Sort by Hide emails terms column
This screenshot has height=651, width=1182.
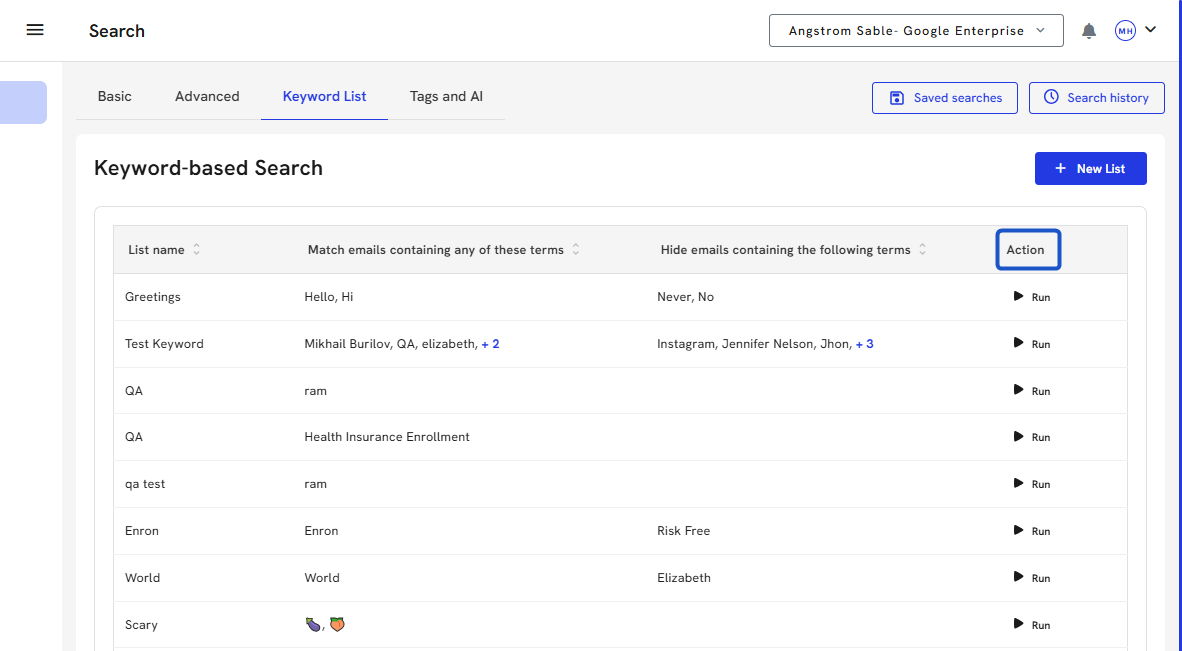922,250
